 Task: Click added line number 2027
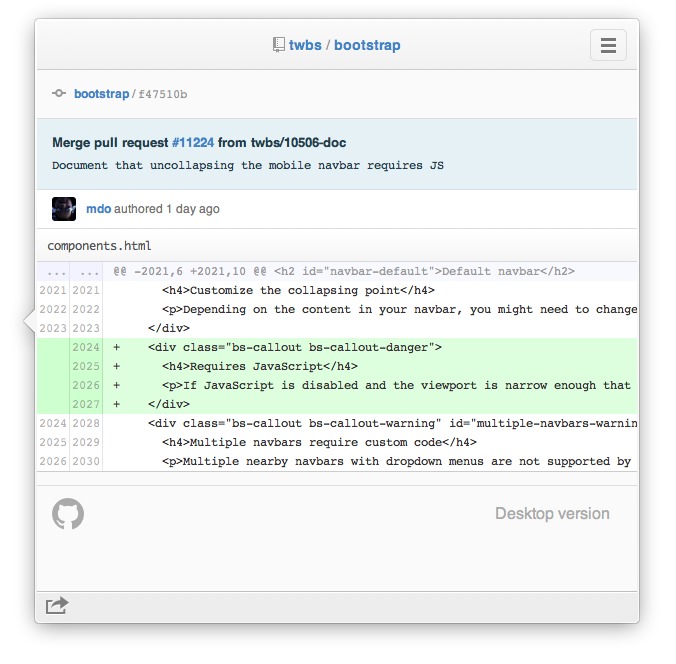pyautogui.click(x=86, y=404)
